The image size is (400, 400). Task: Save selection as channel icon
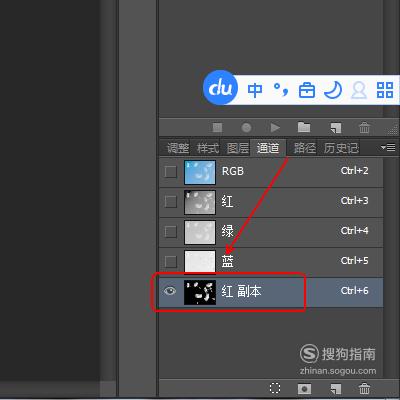[304, 389]
